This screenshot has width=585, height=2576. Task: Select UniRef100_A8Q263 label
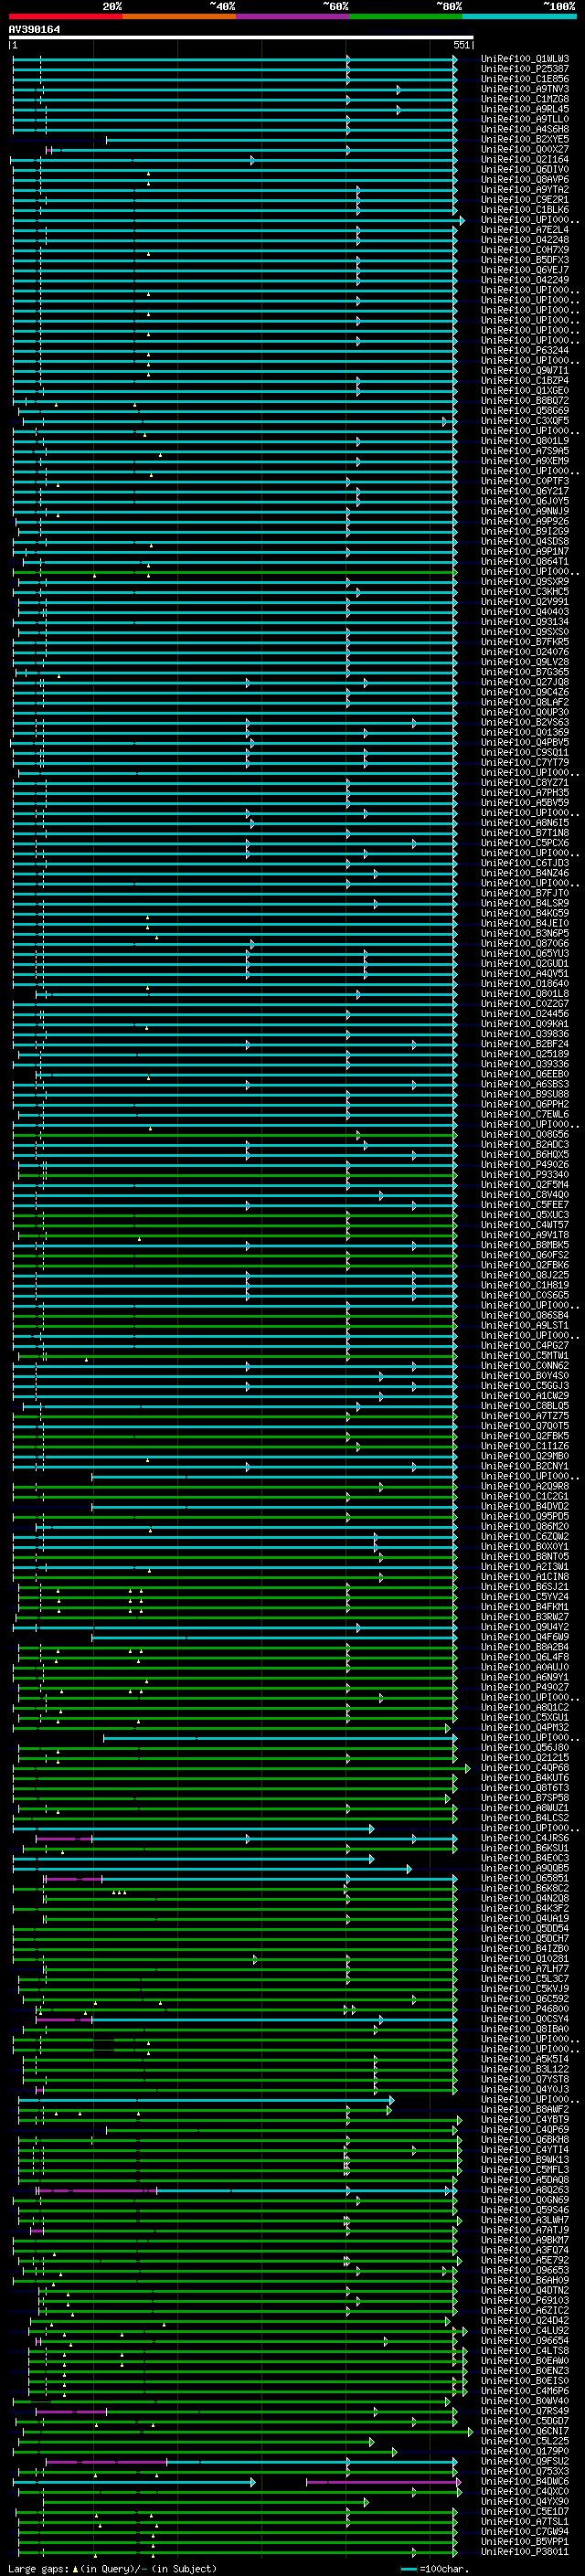525,2189
